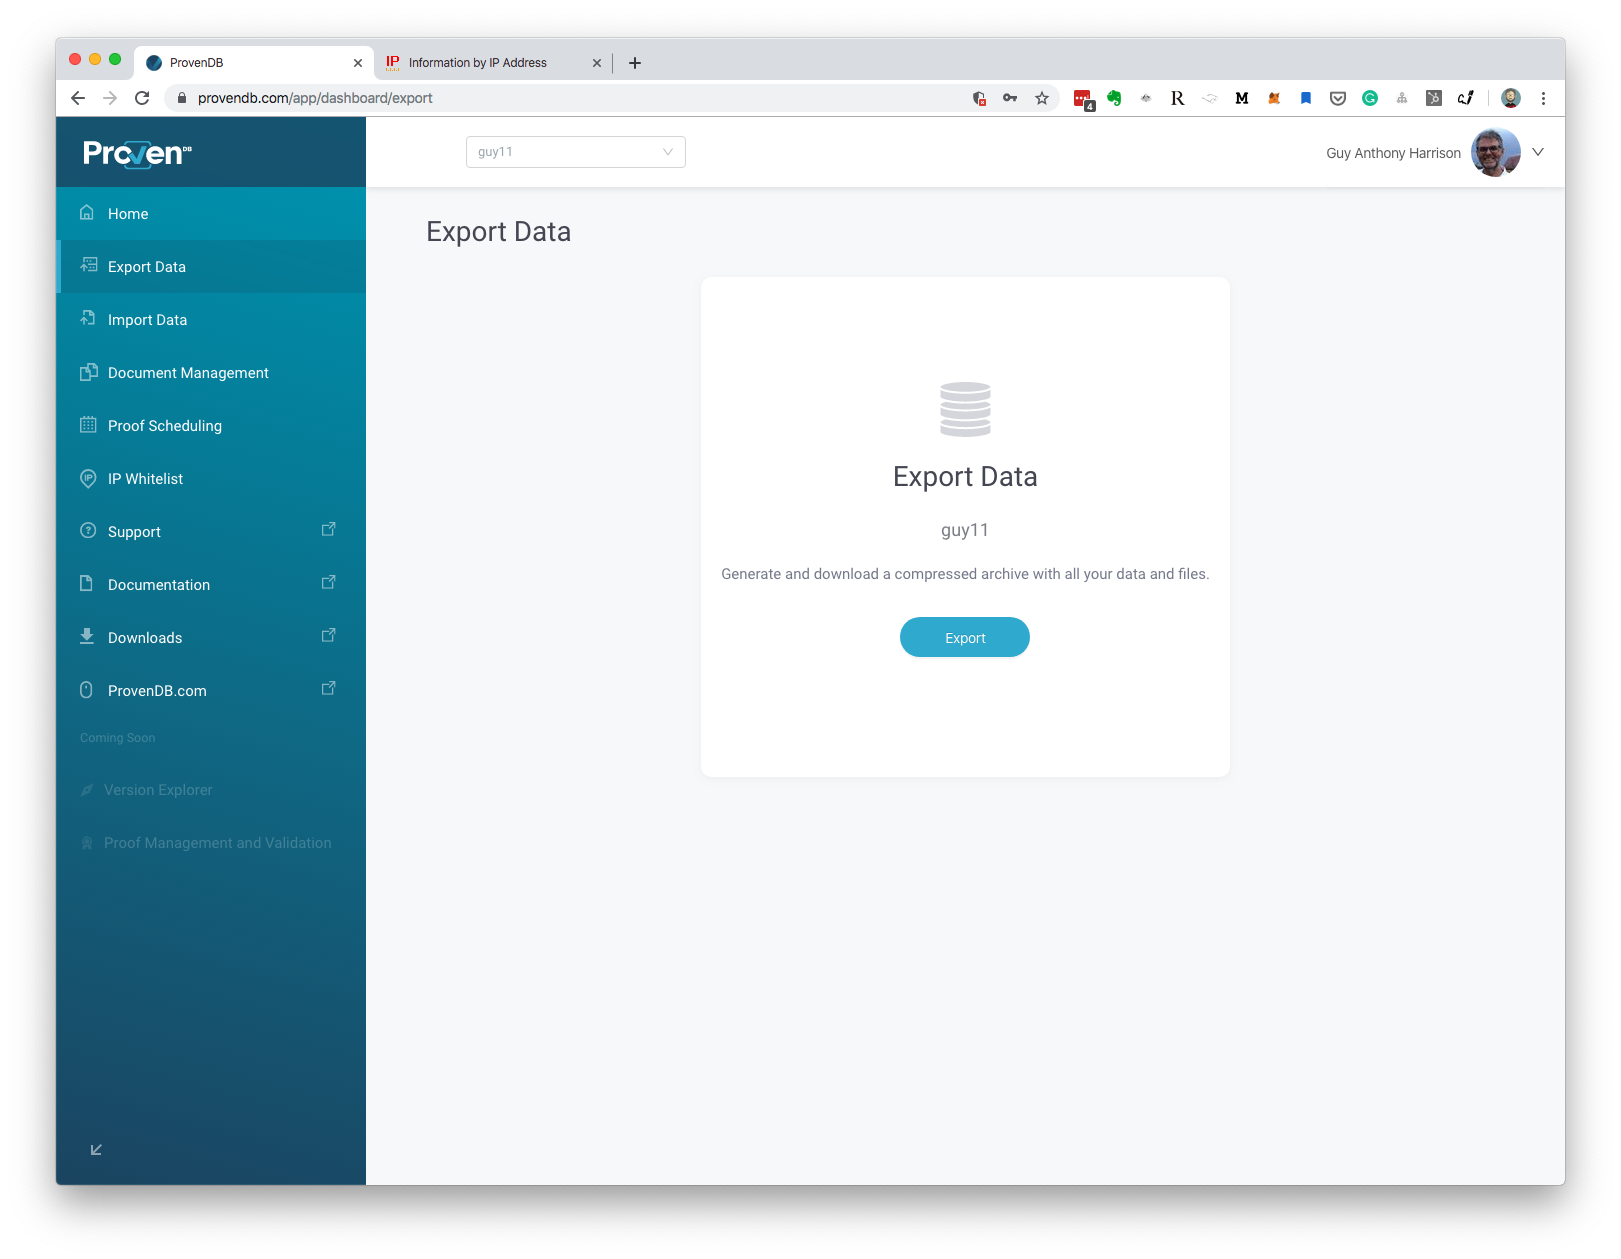Open the Medium M extension

1242,98
